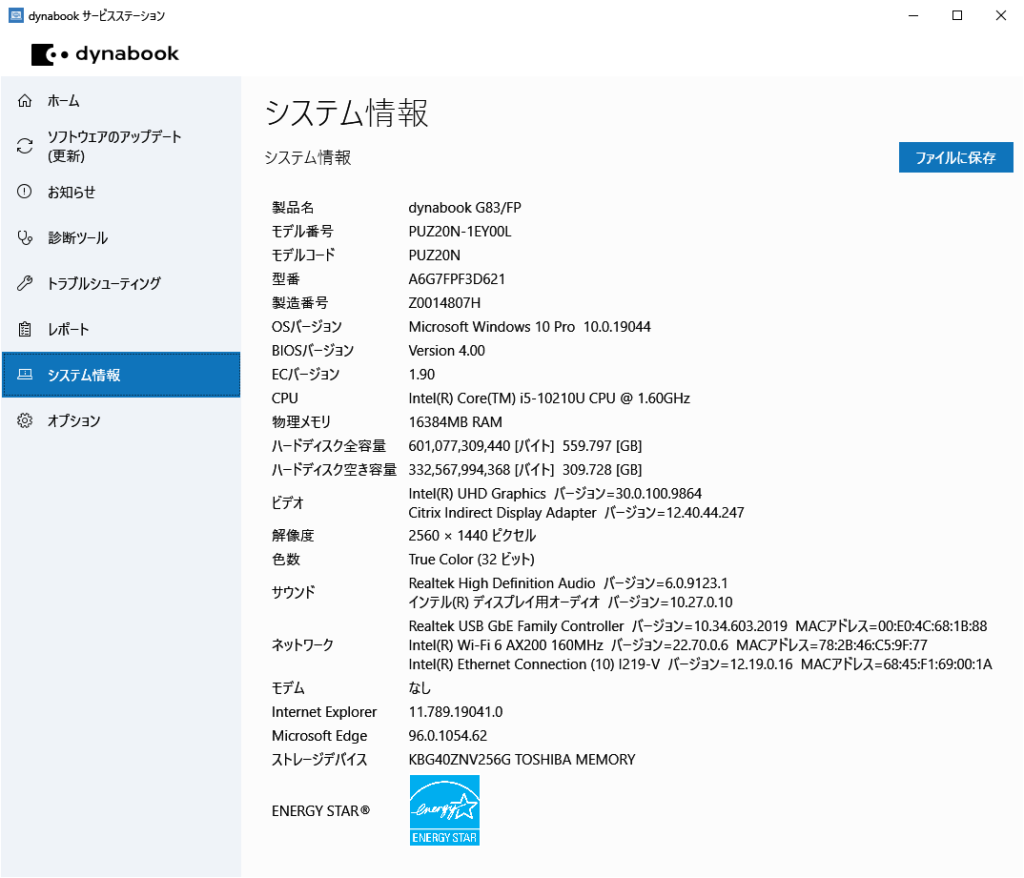Close the dynabook service station window
Viewport: 1024px width, 878px height.
click(x=1000, y=15)
